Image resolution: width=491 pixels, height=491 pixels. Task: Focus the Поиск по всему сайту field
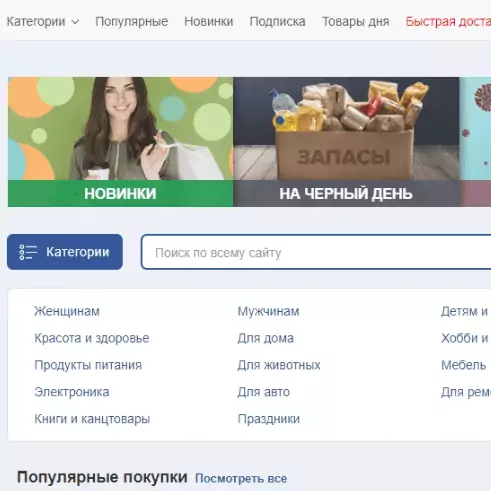pyautogui.click(x=316, y=252)
